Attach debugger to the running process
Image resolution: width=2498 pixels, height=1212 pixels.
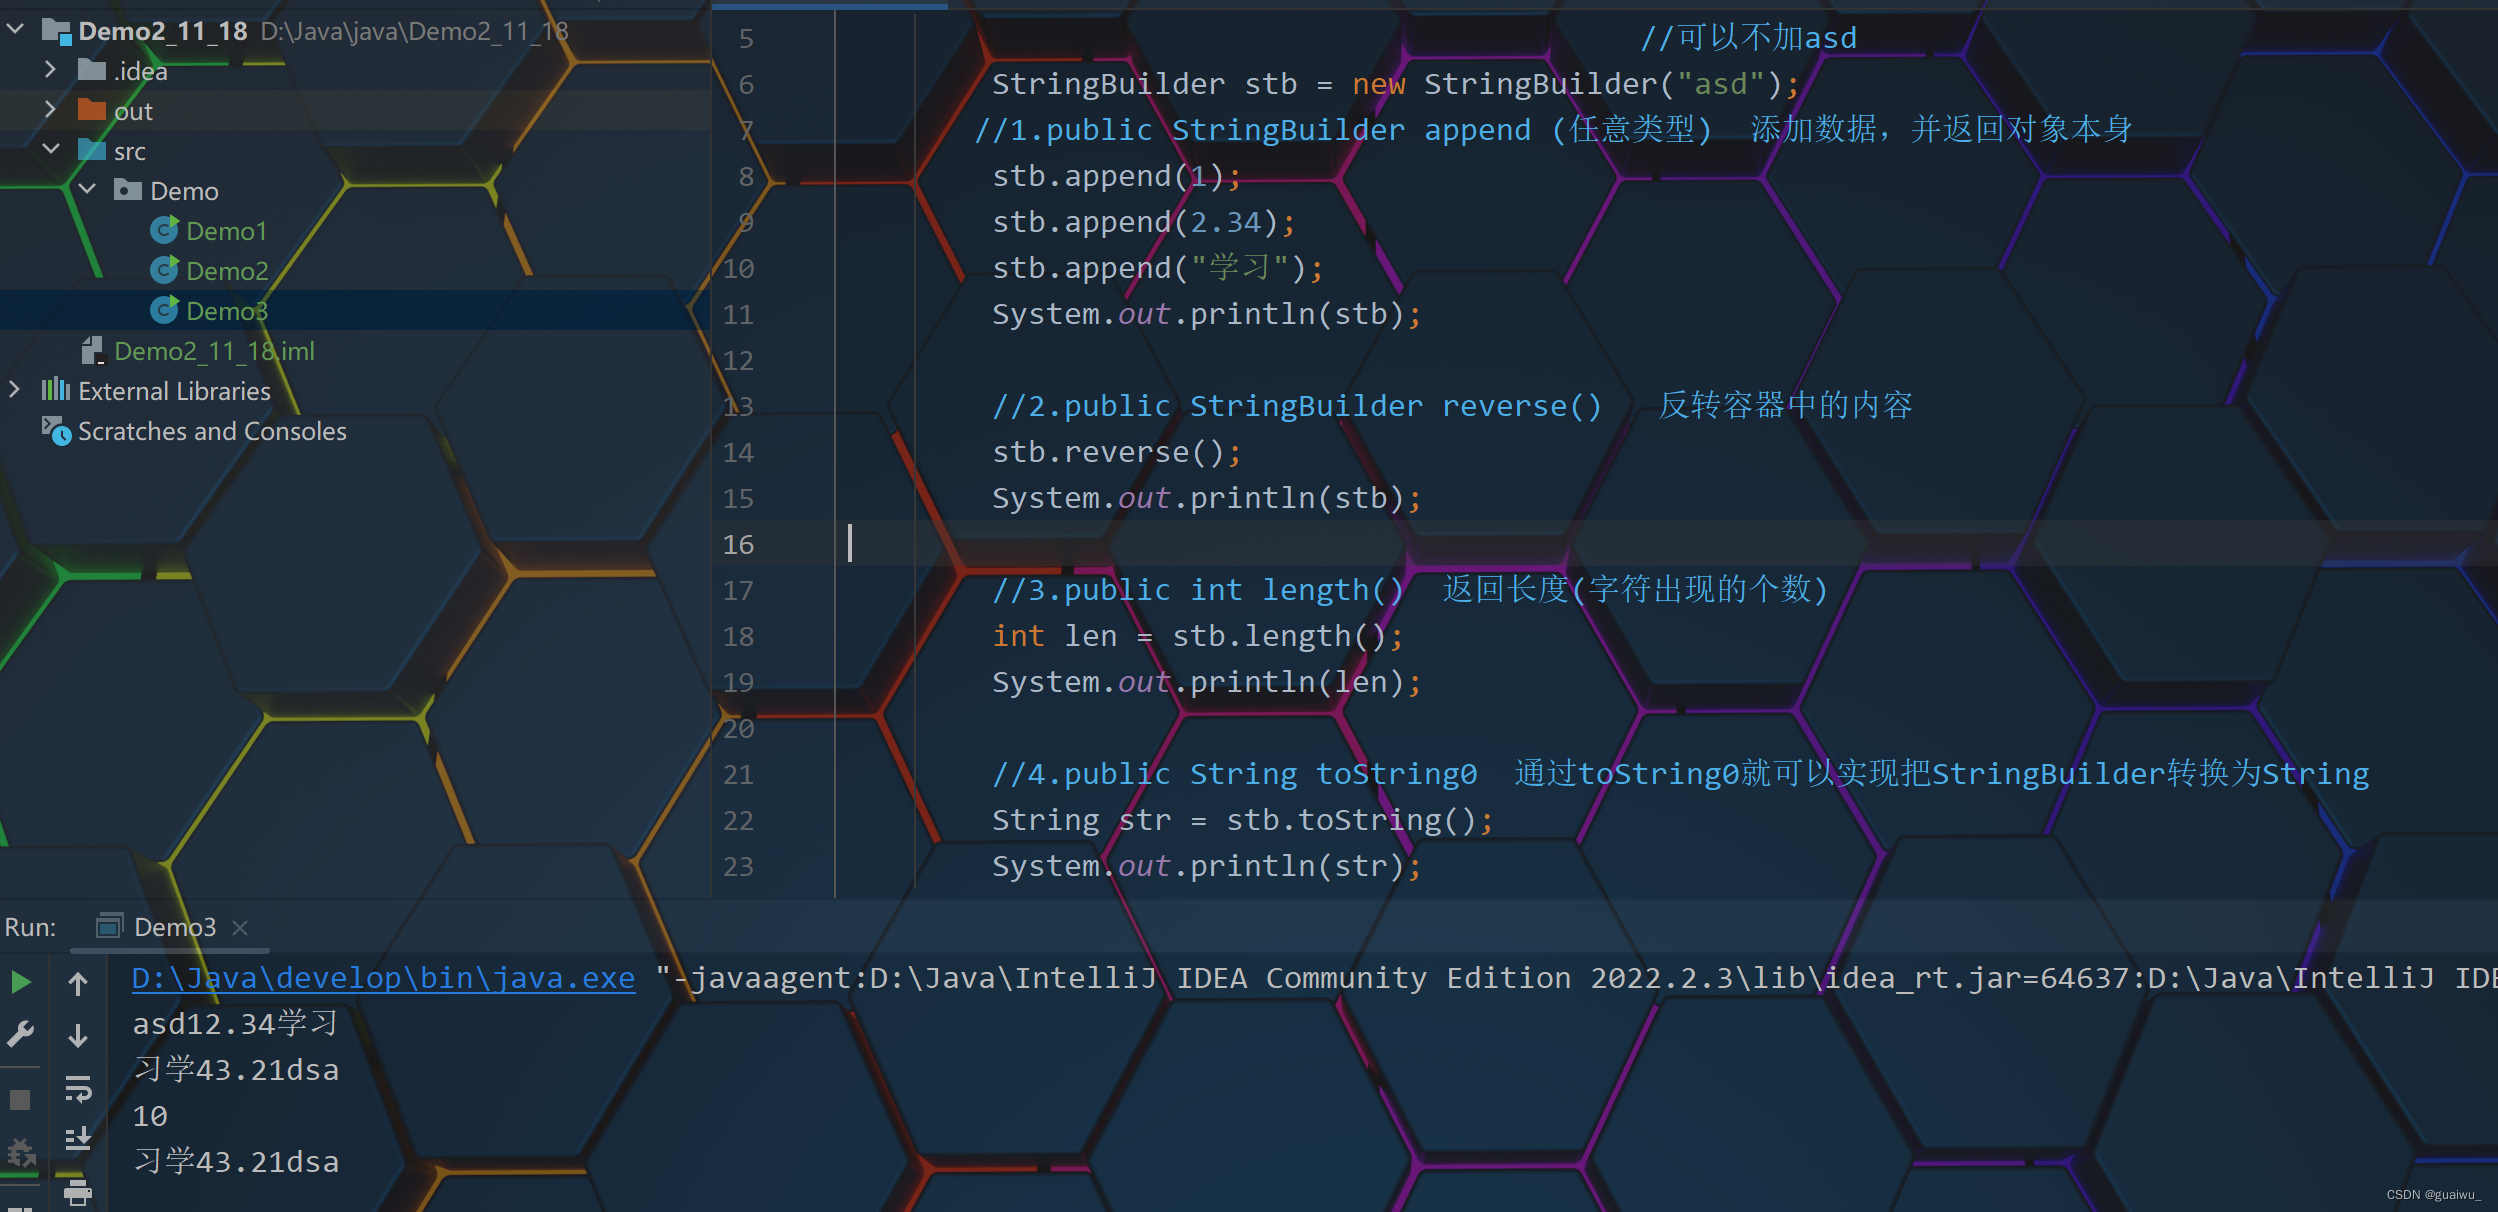tap(20, 1152)
